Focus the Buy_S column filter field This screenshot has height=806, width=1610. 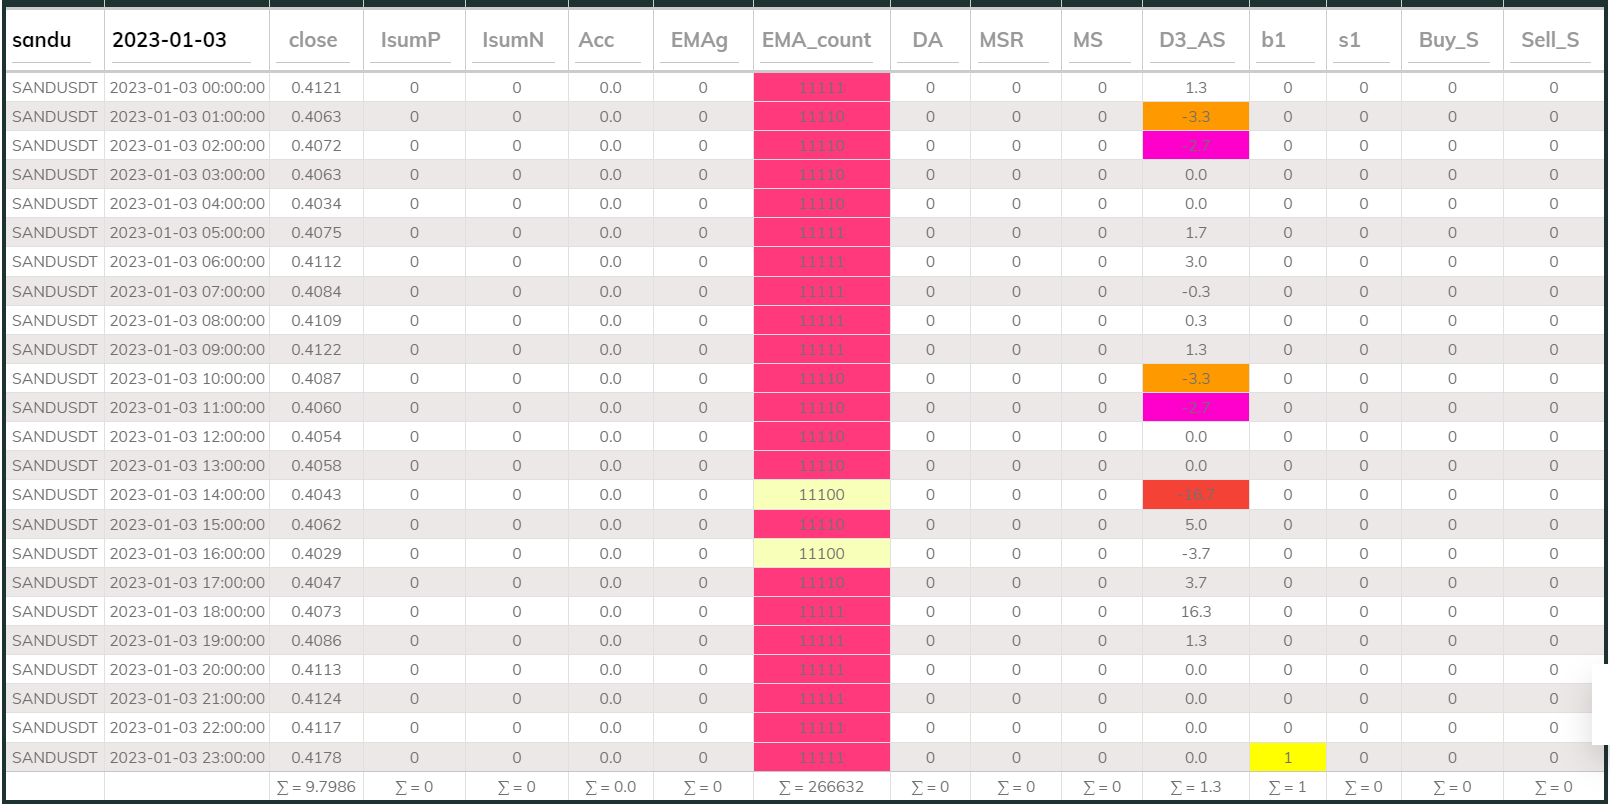(x=1451, y=41)
